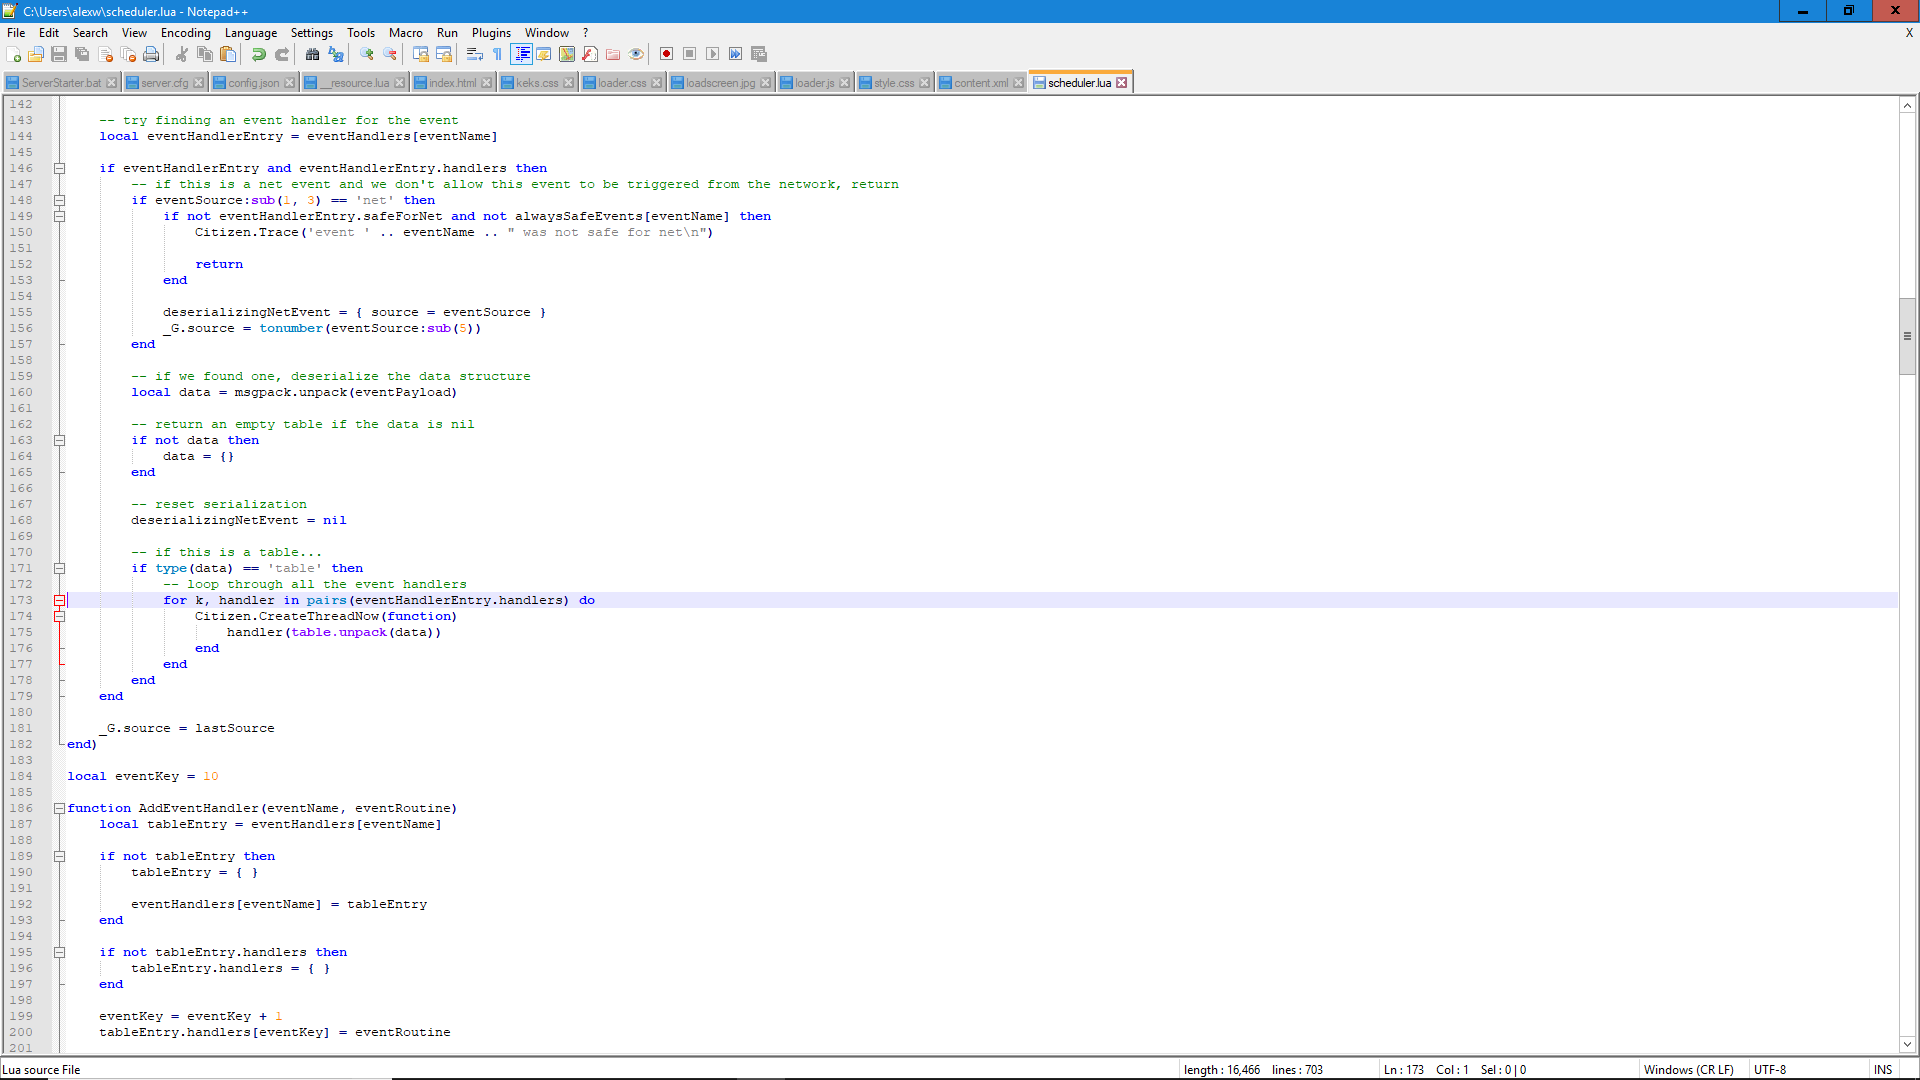The image size is (1920, 1080).
Task: Click the Lua source File status label
Action: coord(42,1070)
